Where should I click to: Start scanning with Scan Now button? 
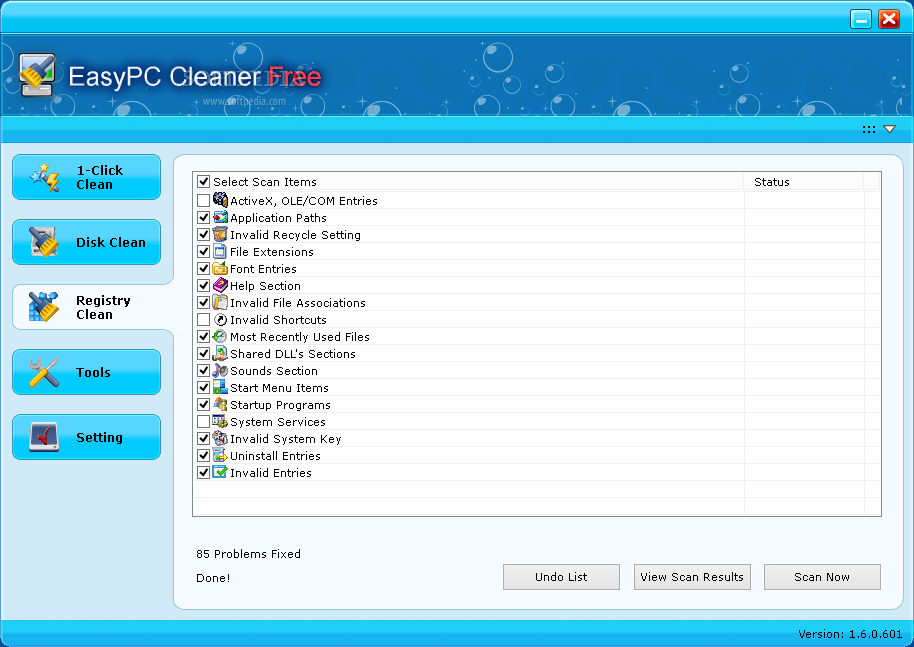pyautogui.click(x=822, y=576)
